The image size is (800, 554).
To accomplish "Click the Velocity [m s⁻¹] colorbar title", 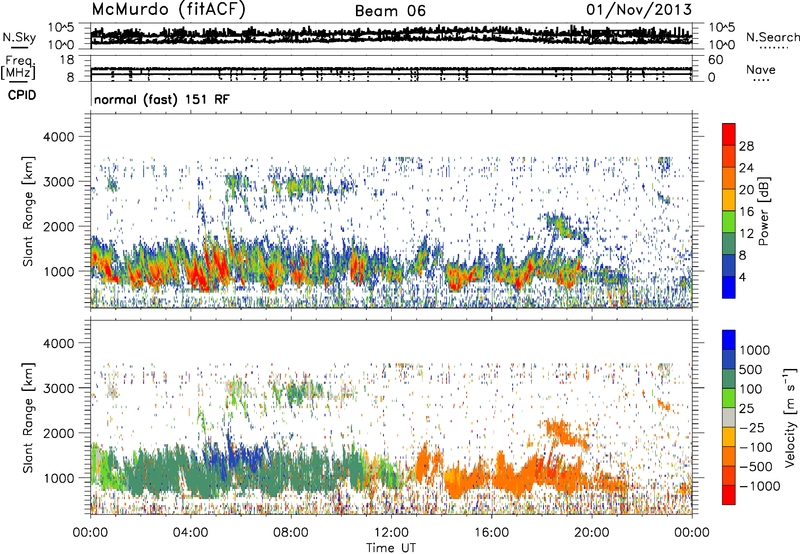I will click(x=790, y=417).
